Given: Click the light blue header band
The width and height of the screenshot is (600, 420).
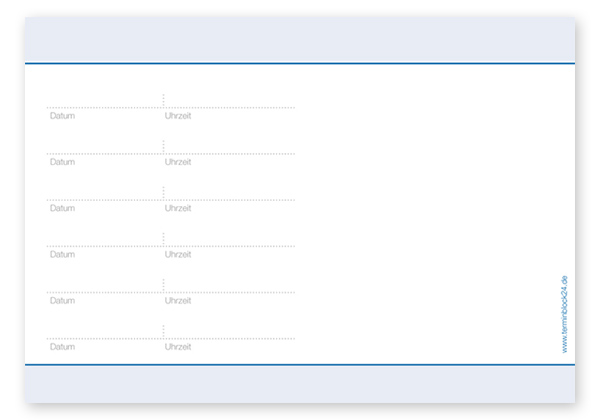Looking at the screenshot, I should (300, 40).
